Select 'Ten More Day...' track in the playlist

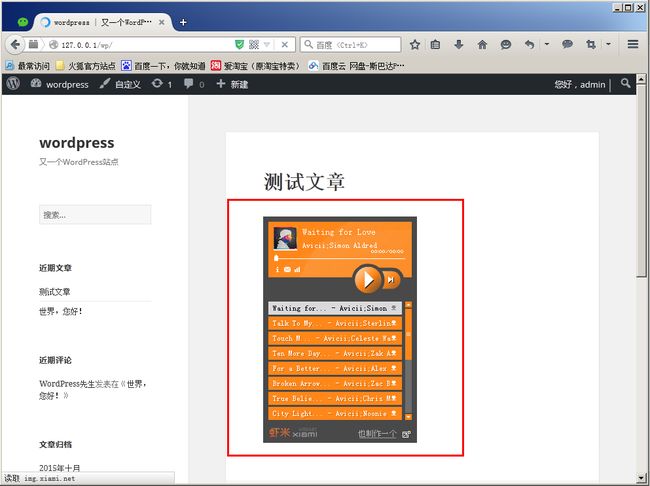(335, 353)
